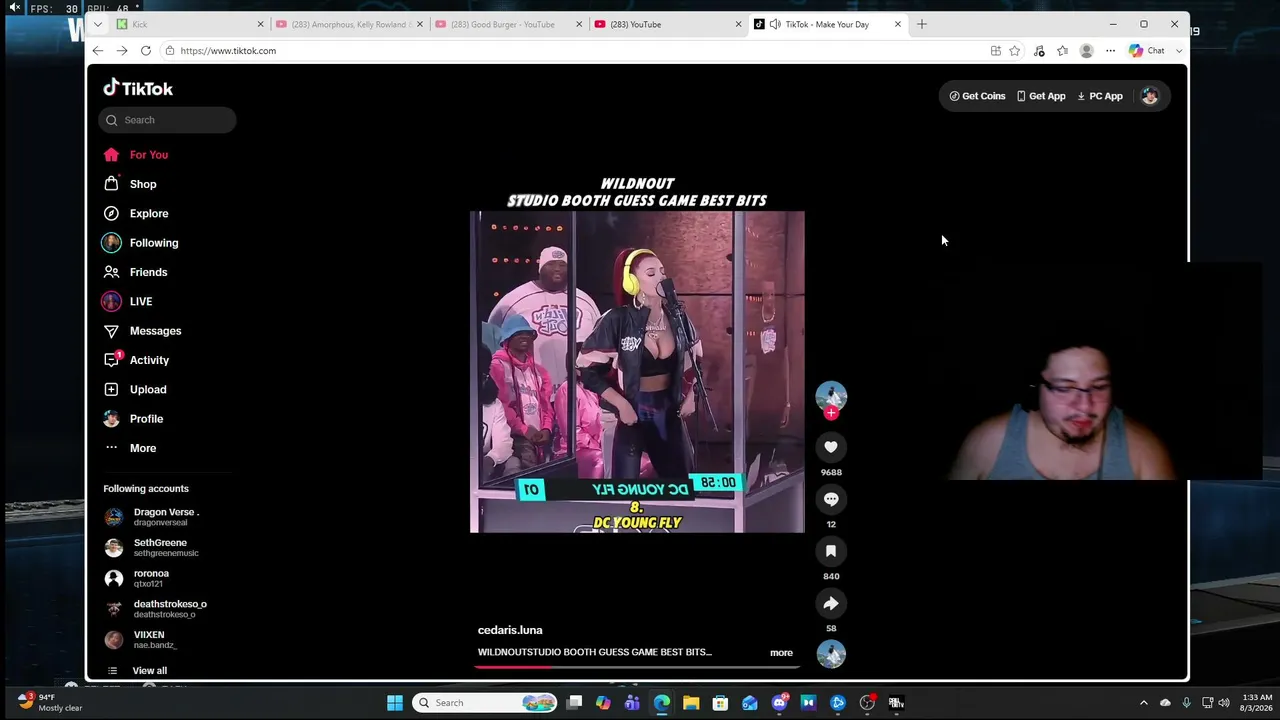Share the video using arrow icon
1280x720 pixels.
coord(831,603)
